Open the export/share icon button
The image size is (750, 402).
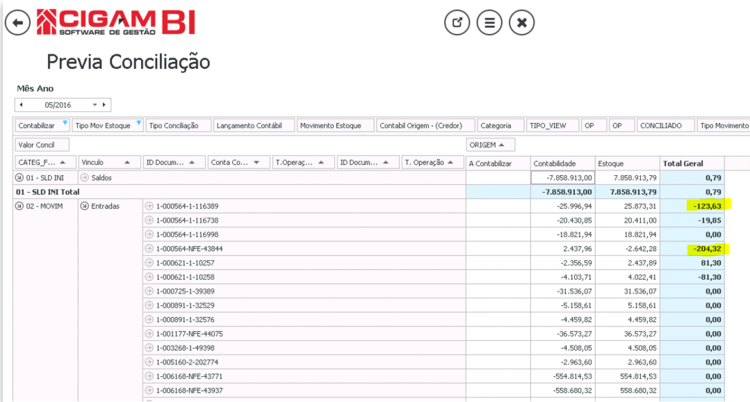click(x=457, y=22)
